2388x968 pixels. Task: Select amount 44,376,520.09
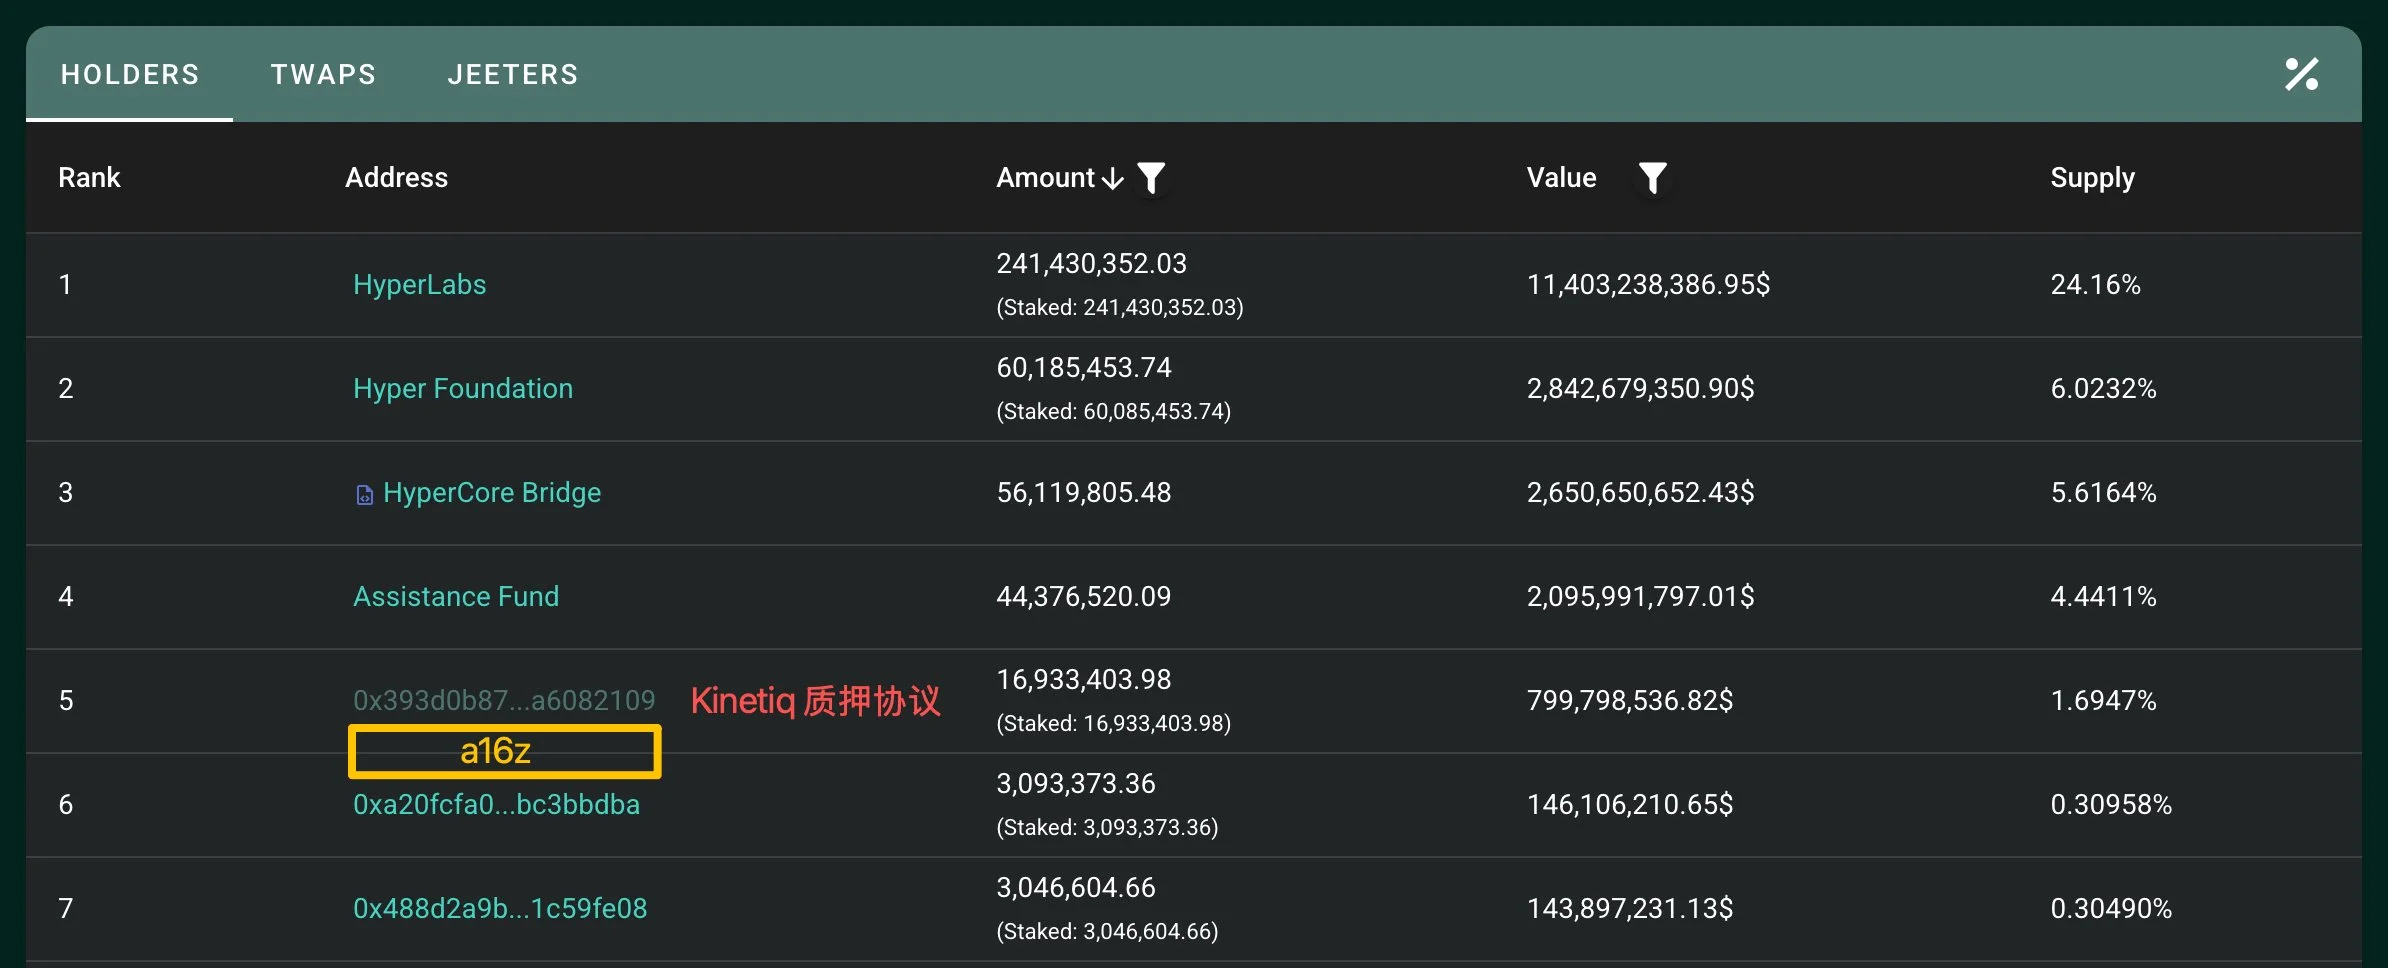coord(1084,597)
